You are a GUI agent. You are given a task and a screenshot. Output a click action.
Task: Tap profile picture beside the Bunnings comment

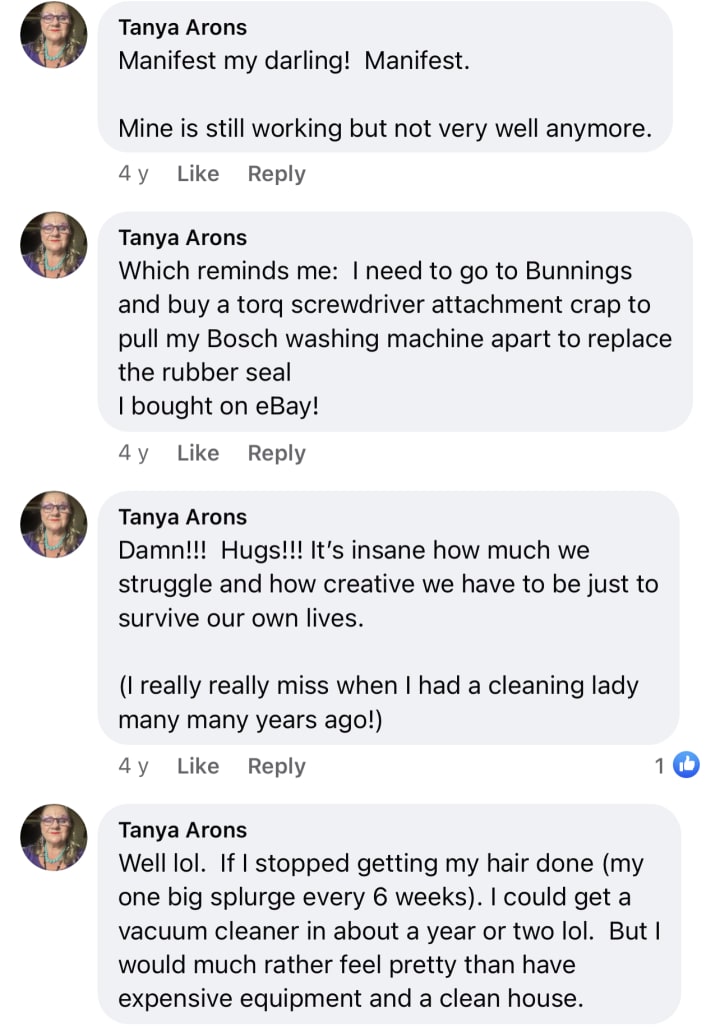54,245
